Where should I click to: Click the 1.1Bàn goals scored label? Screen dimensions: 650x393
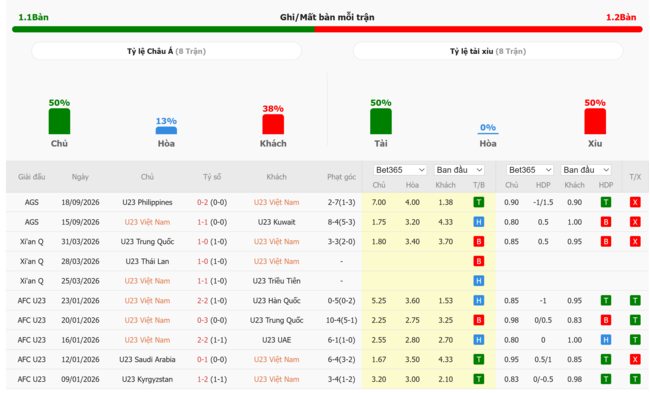point(33,17)
